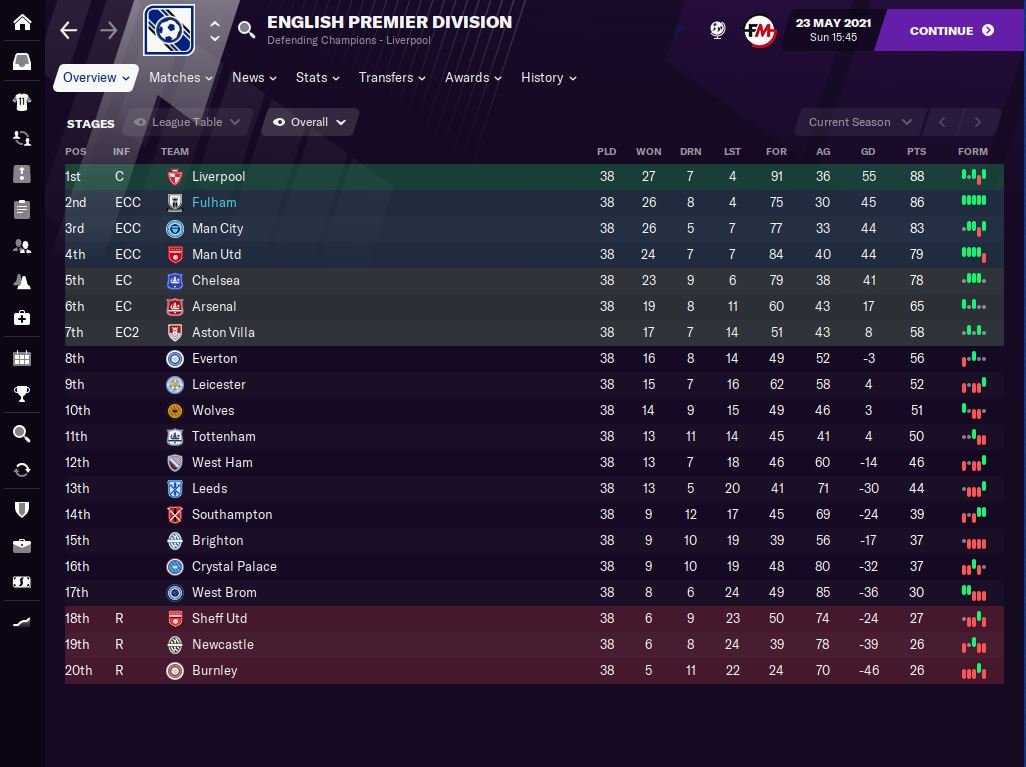Open the Inbox tray icon
This screenshot has height=767, width=1026.
click(x=22, y=62)
